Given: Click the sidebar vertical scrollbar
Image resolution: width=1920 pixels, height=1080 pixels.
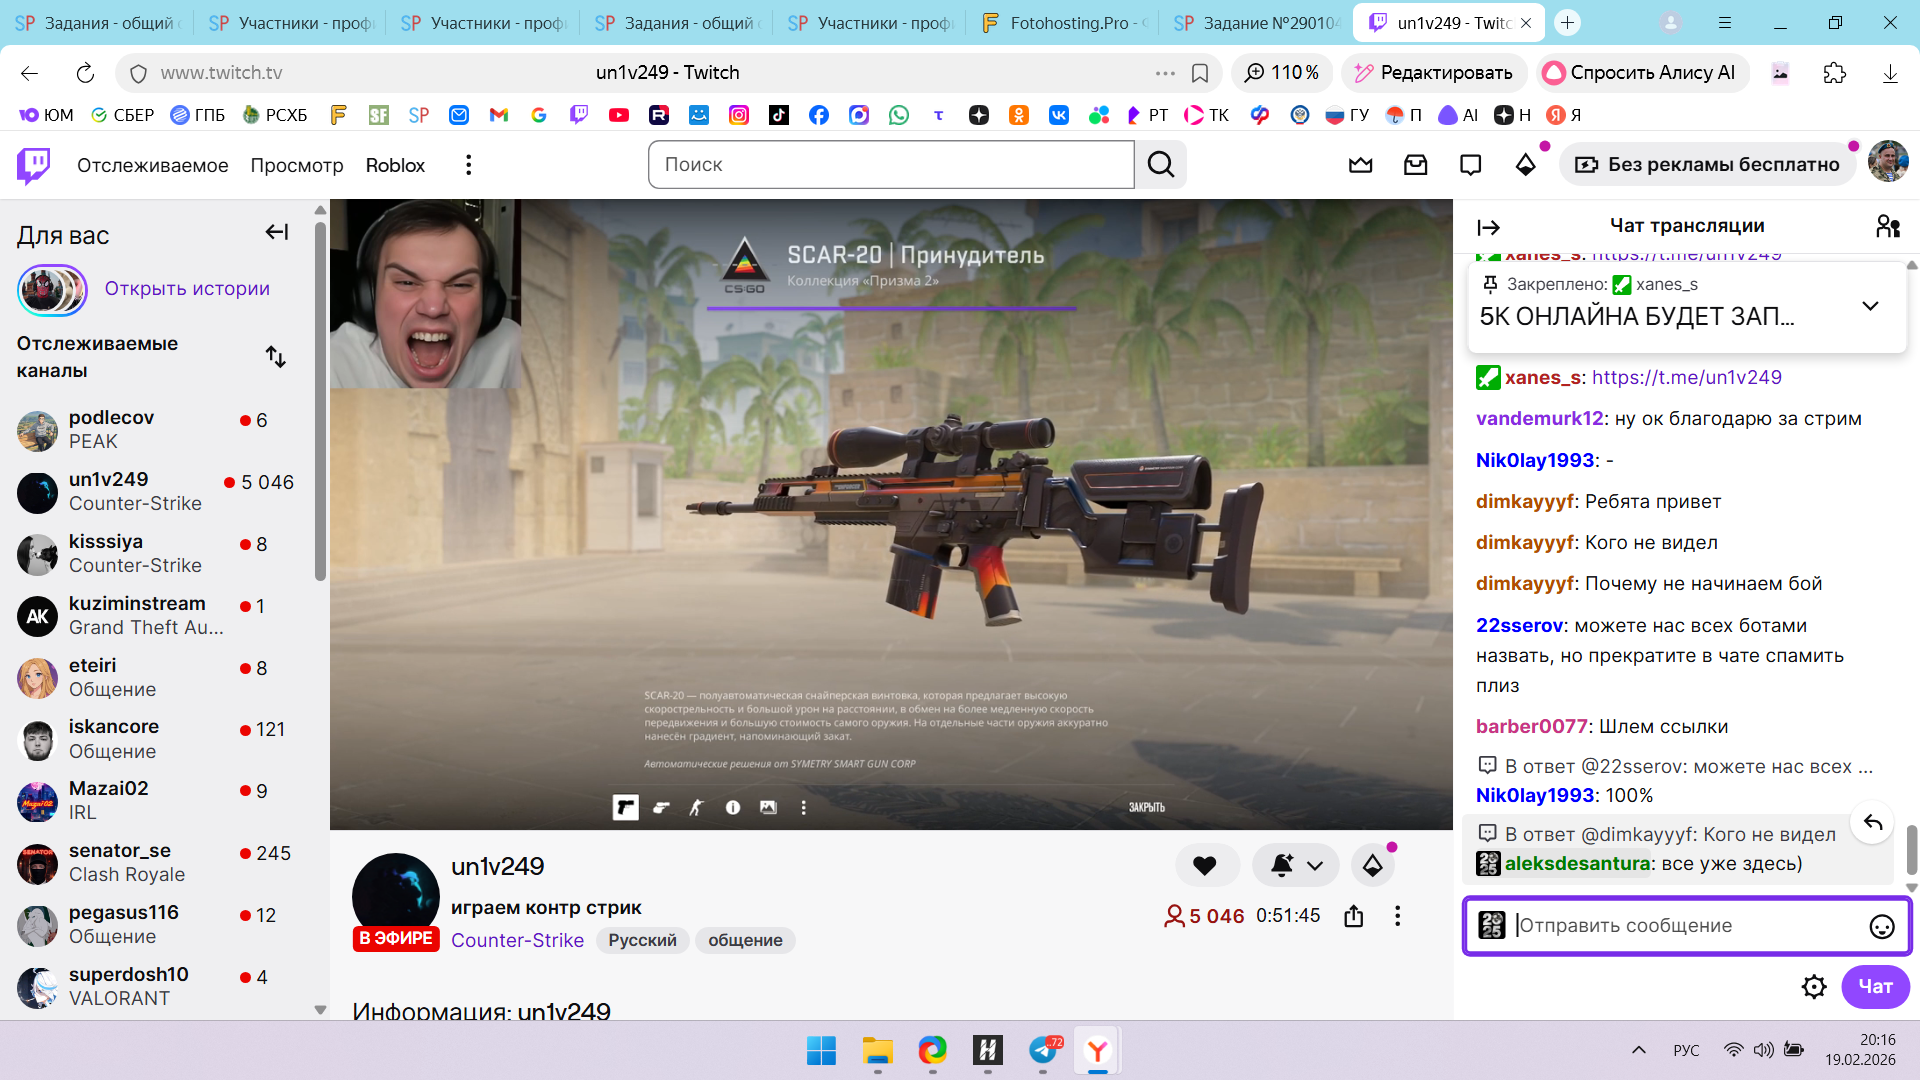Looking at the screenshot, I should click(x=320, y=400).
